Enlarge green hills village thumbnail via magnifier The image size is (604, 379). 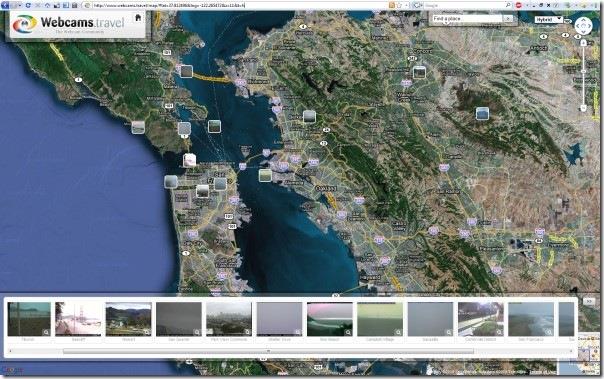tap(146, 332)
